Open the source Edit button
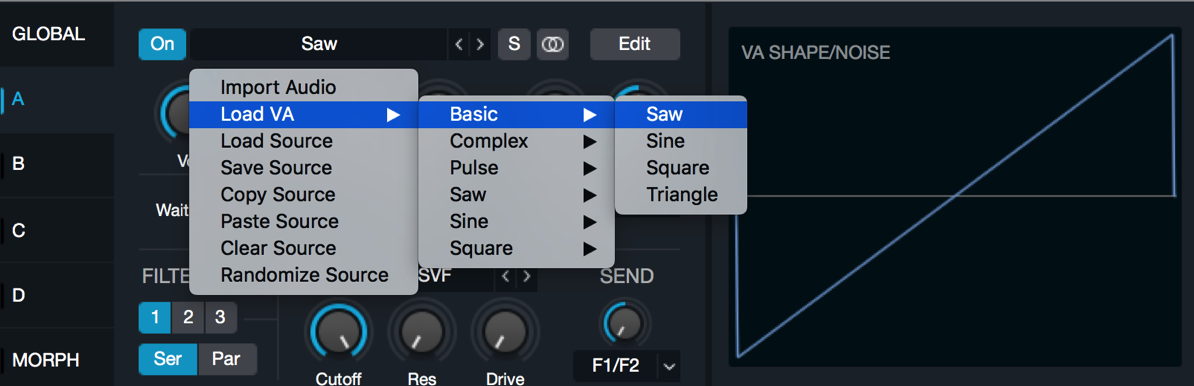 pos(634,44)
